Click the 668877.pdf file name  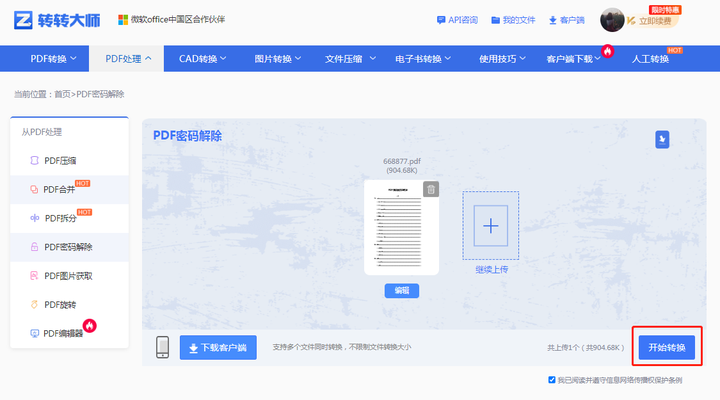point(402,161)
